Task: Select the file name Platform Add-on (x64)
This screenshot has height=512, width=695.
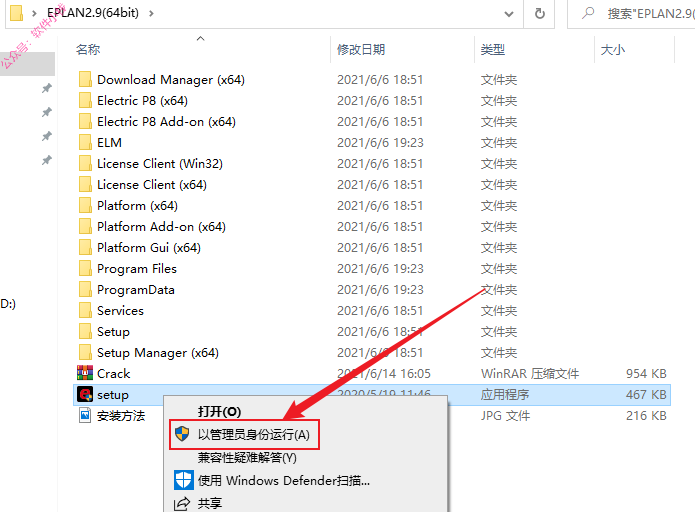Action: point(161,227)
